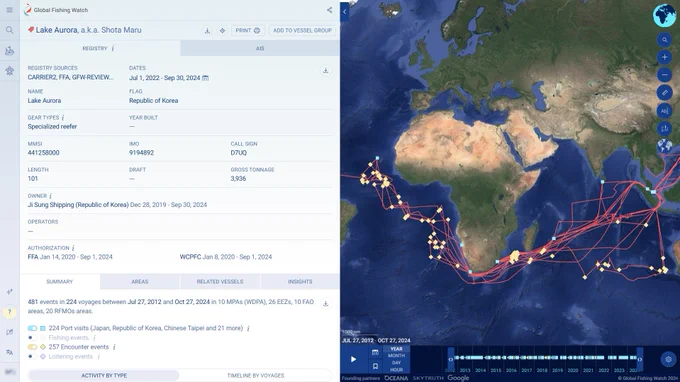This screenshot has width=680, height=382.
Task: Show Gear Types info tooltip icon
Action: click(x=63, y=118)
